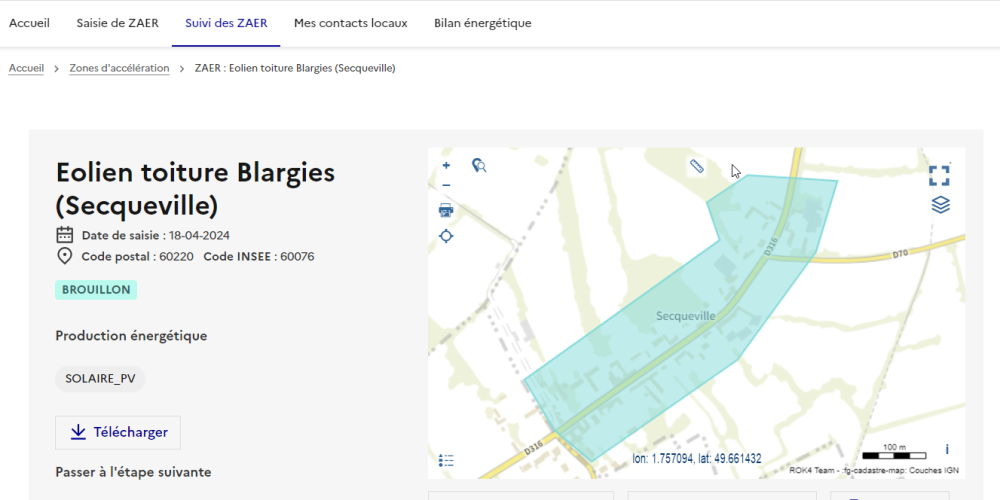Show the map legend list
Viewport: 1000px width, 500px height.
click(x=446, y=460)
